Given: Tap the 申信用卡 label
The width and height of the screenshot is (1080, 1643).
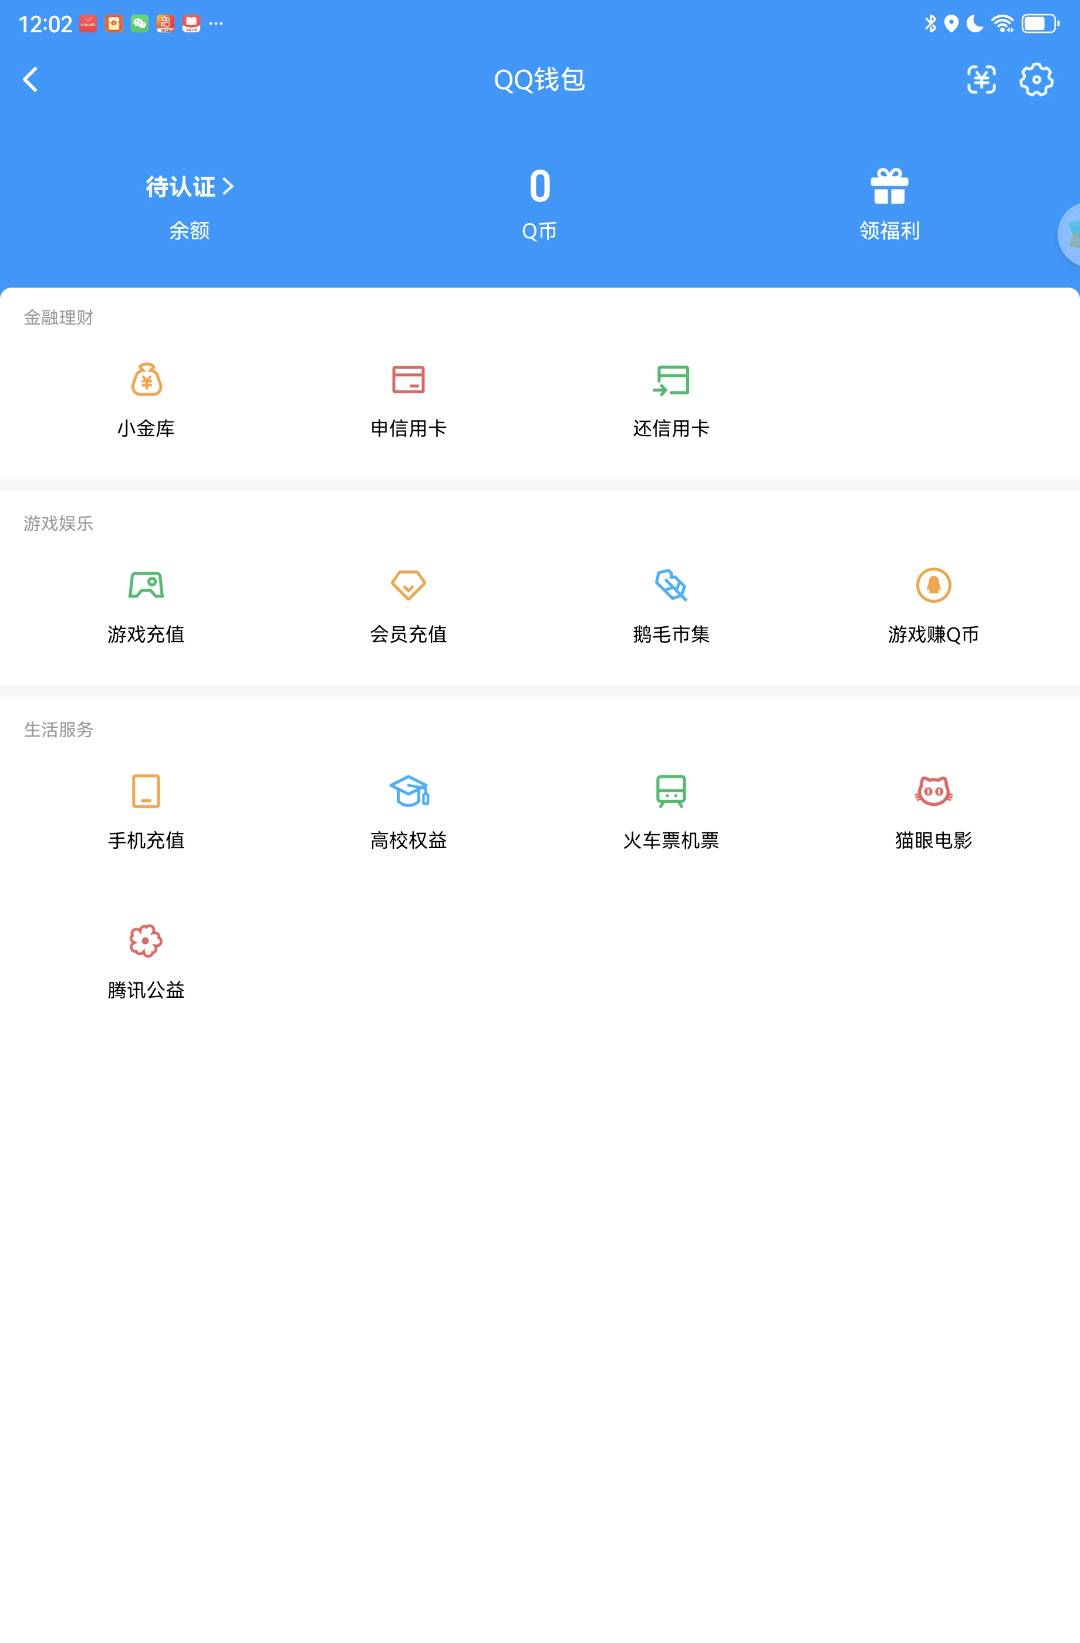Looking at the screenshot, I should 408,429.
